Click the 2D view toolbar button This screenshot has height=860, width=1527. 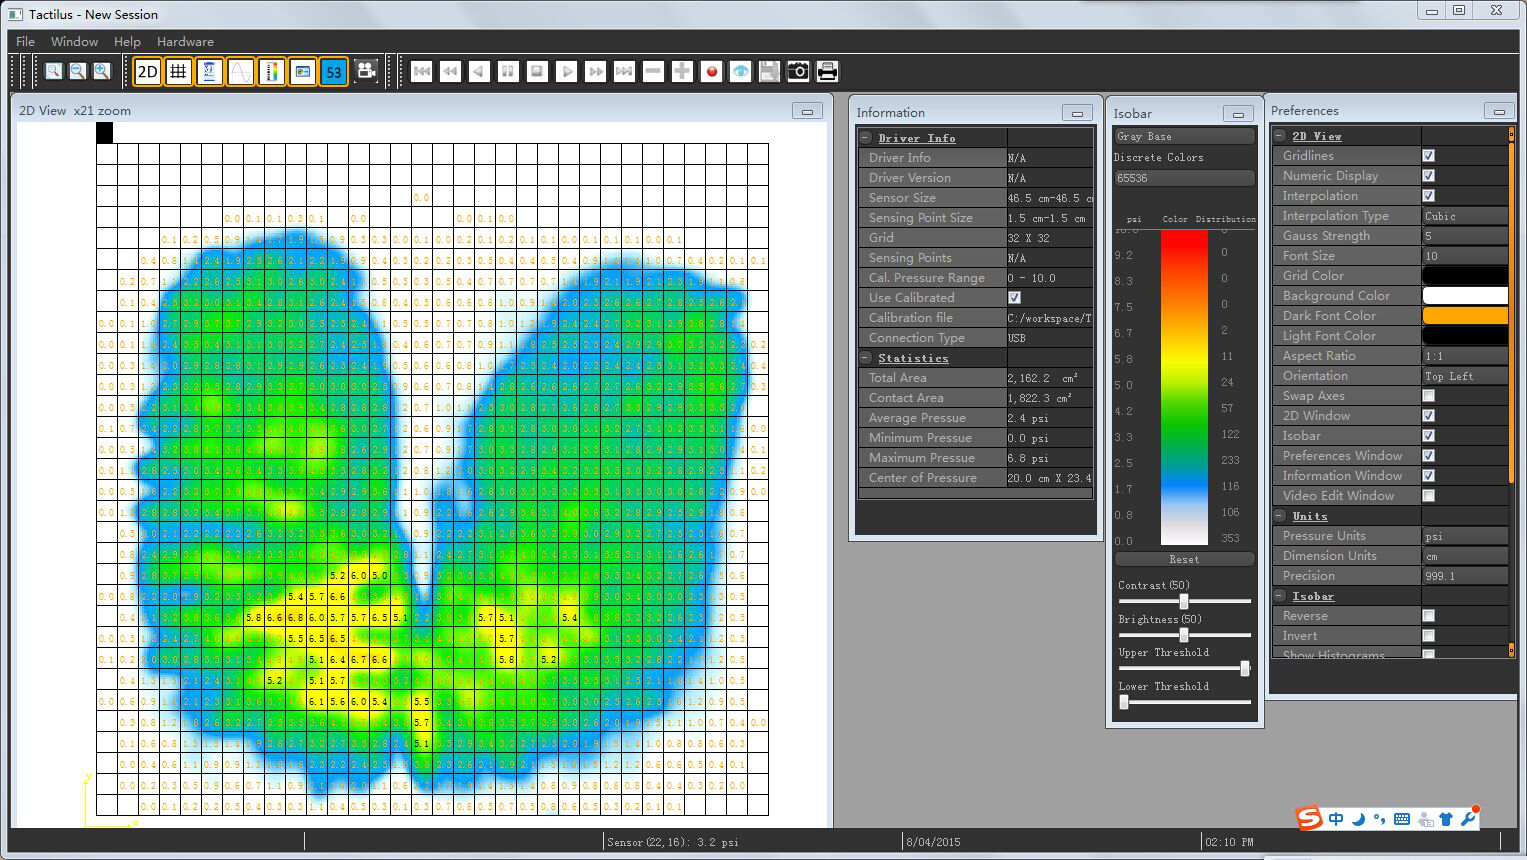(x=147, y=72)
